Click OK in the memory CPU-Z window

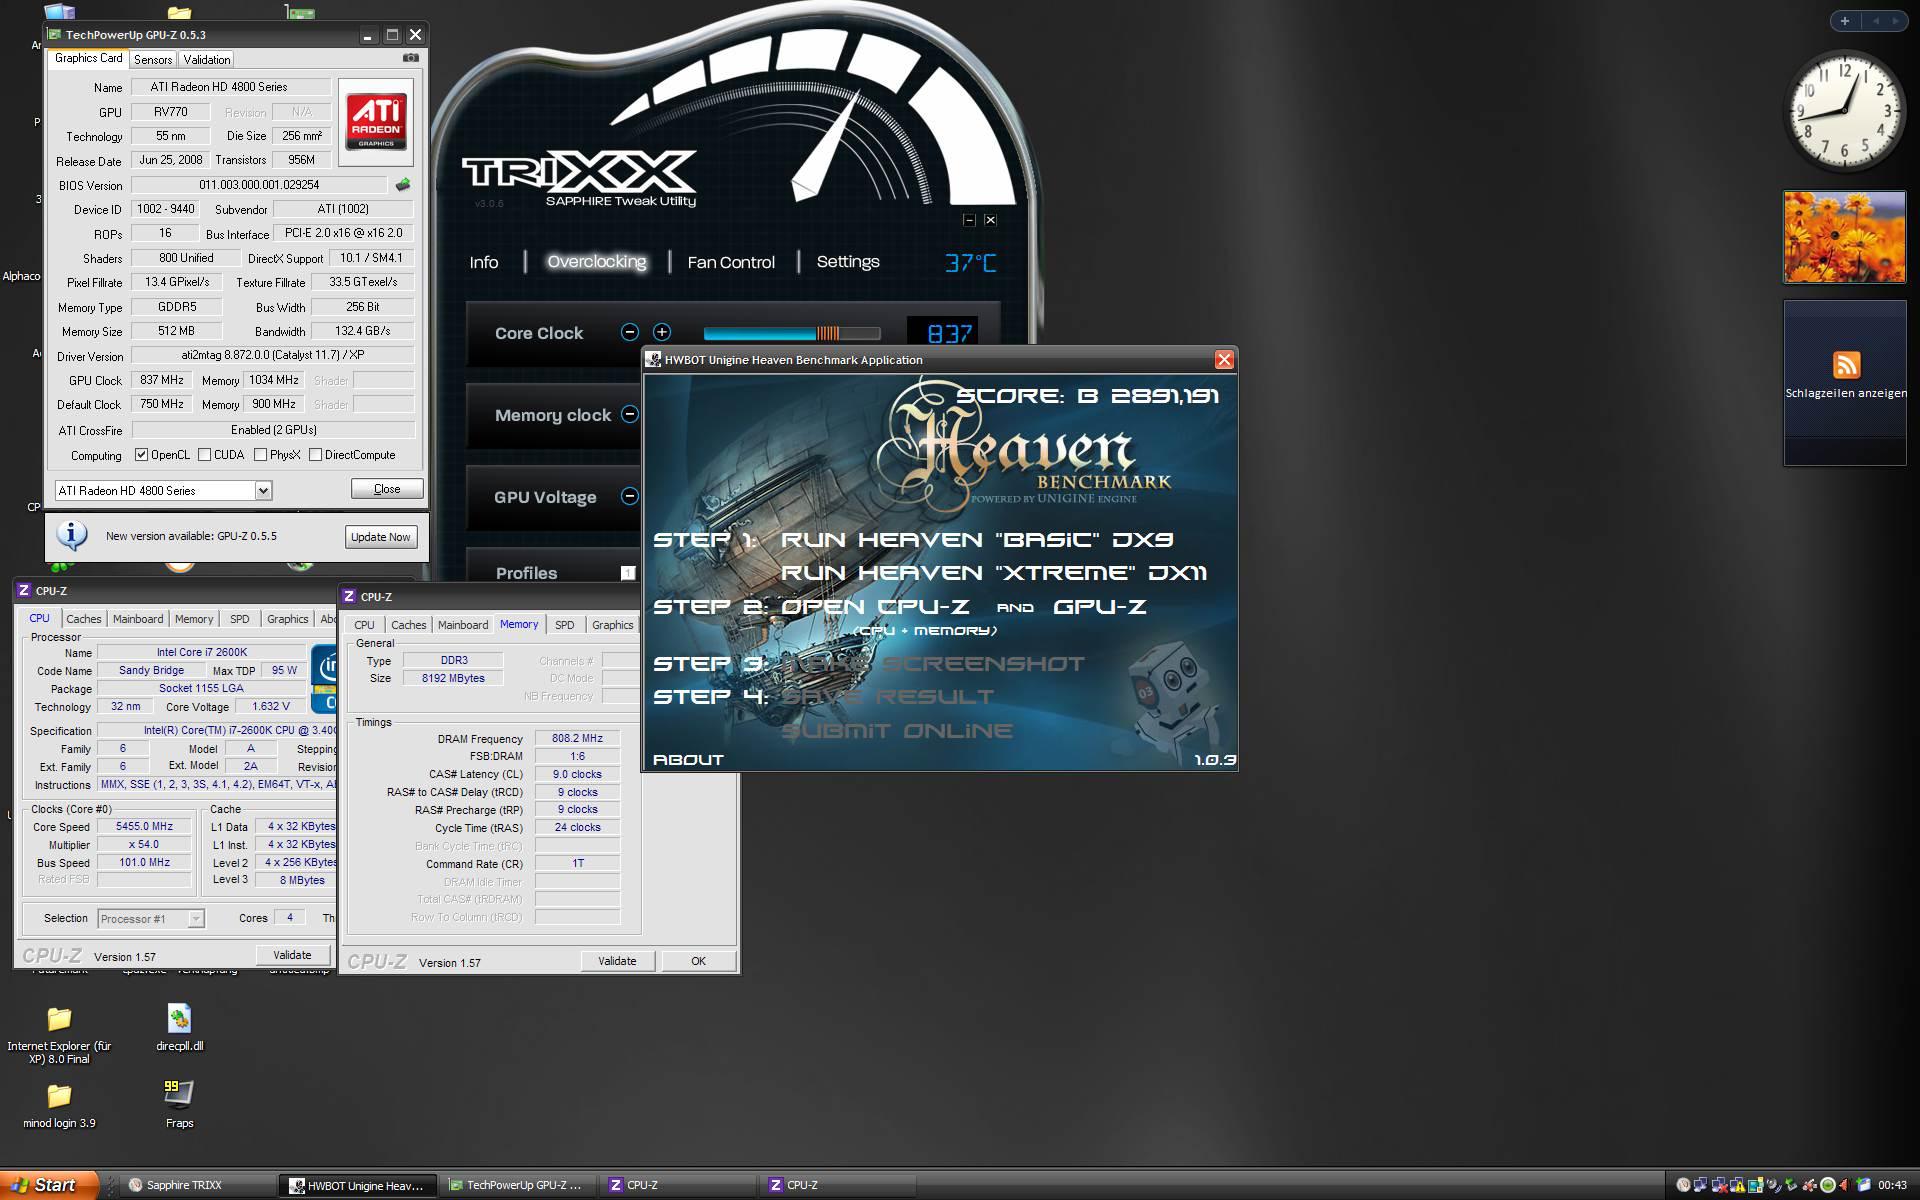(x=698, y=961)
